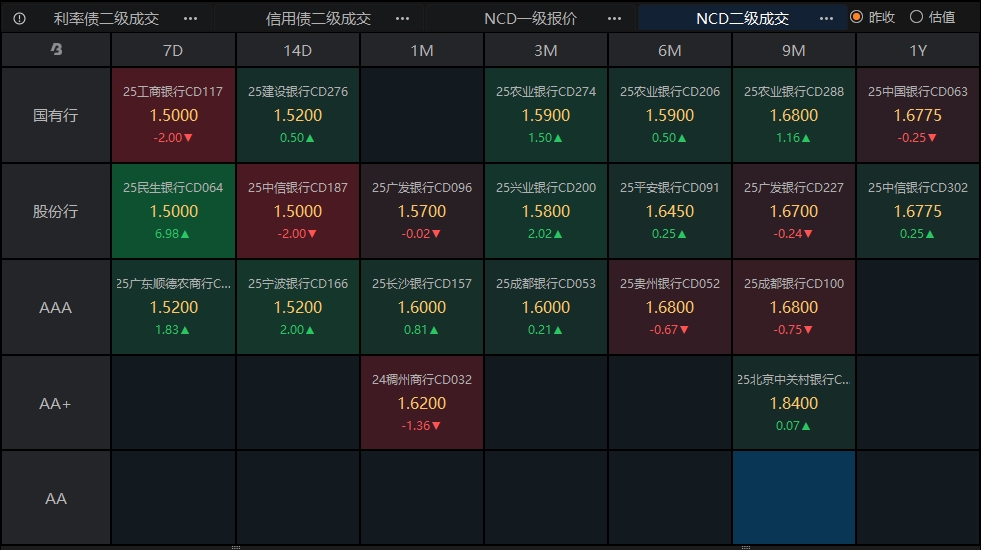
Task: Open the 25中信银行CD187 cell
Action: click(298, 211)
